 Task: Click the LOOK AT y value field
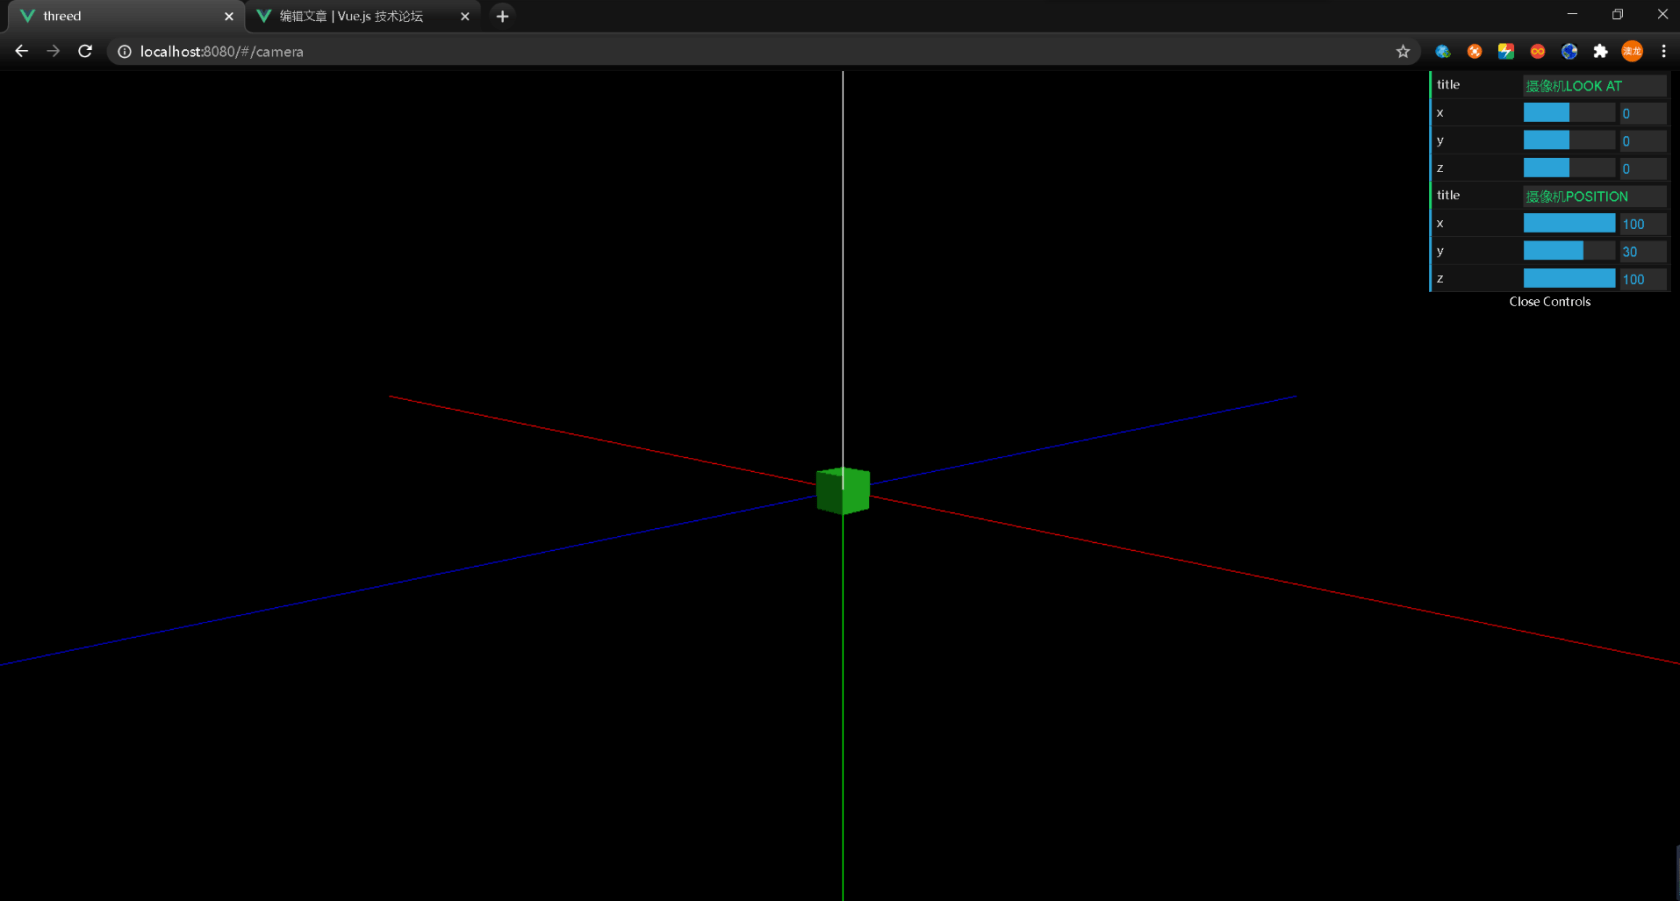coord(1643,141)
